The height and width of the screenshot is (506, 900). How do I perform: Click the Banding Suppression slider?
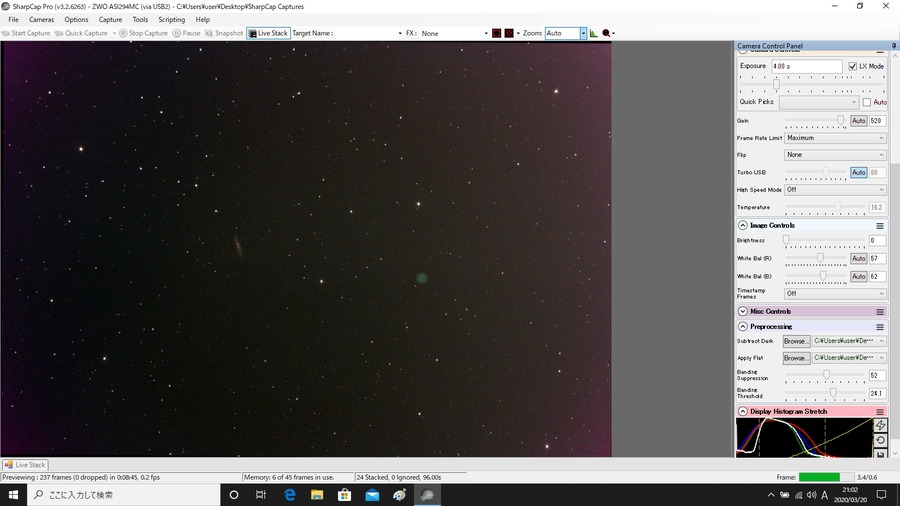[825, 376]
